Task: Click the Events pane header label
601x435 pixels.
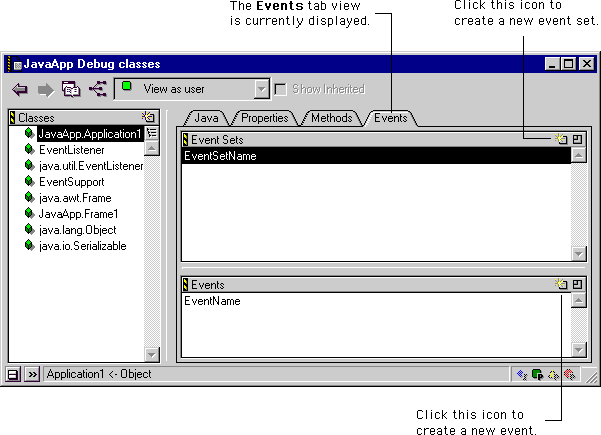Action: [x=208, y=285]
